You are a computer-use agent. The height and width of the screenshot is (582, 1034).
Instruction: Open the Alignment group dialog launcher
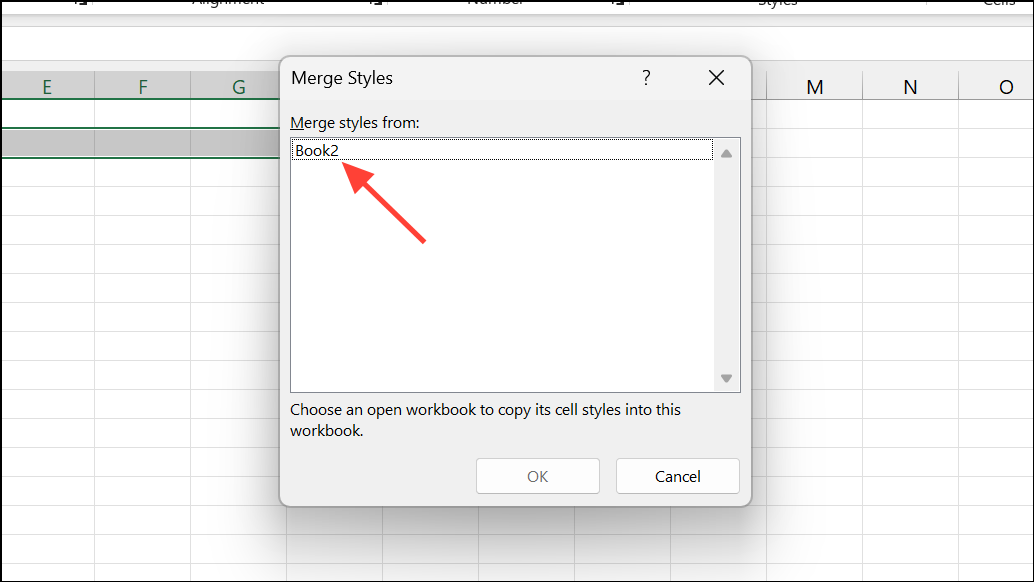[x=374, y=4]
